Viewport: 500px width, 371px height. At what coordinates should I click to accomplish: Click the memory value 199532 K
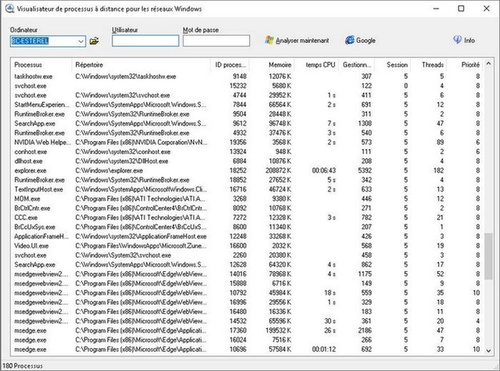(x=278, y=331)
